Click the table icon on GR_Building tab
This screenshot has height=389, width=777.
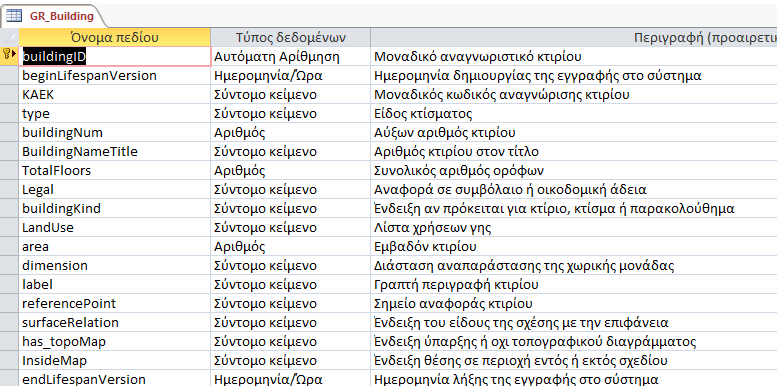point(14,16)
